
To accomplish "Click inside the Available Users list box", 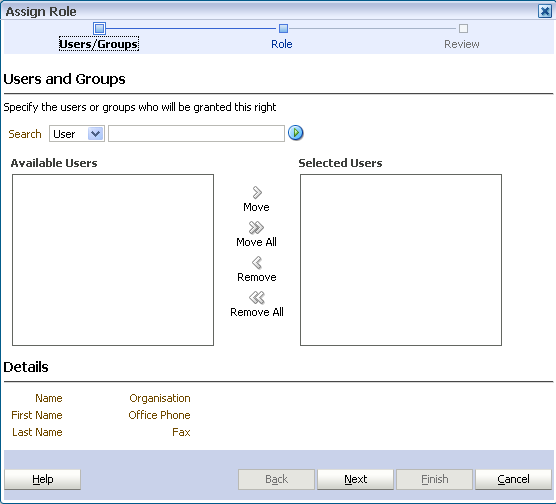I will click(x=113, y=260).
